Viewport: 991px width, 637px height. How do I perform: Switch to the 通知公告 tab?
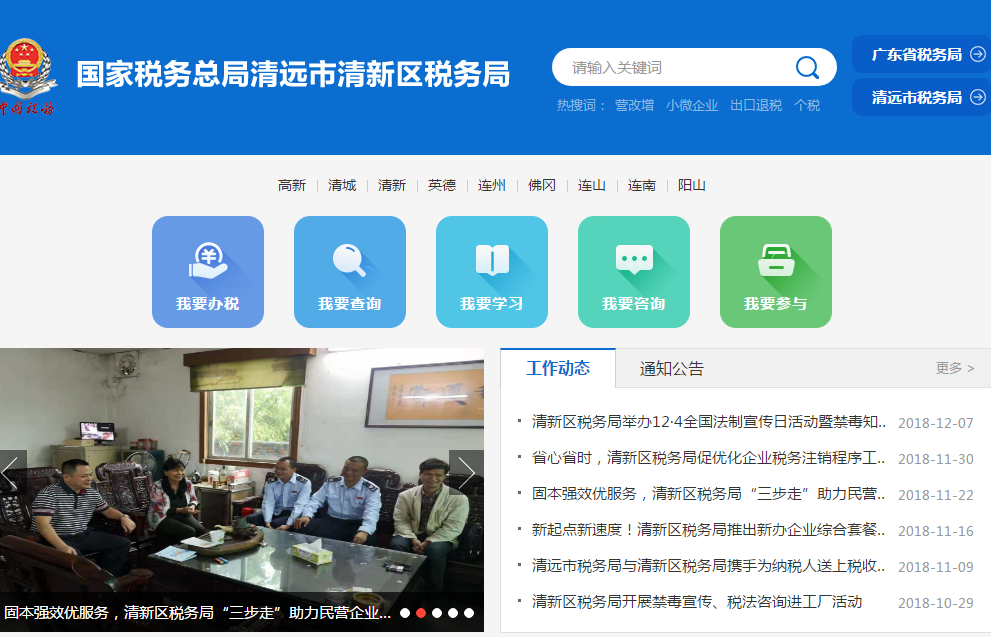point(672,368)
